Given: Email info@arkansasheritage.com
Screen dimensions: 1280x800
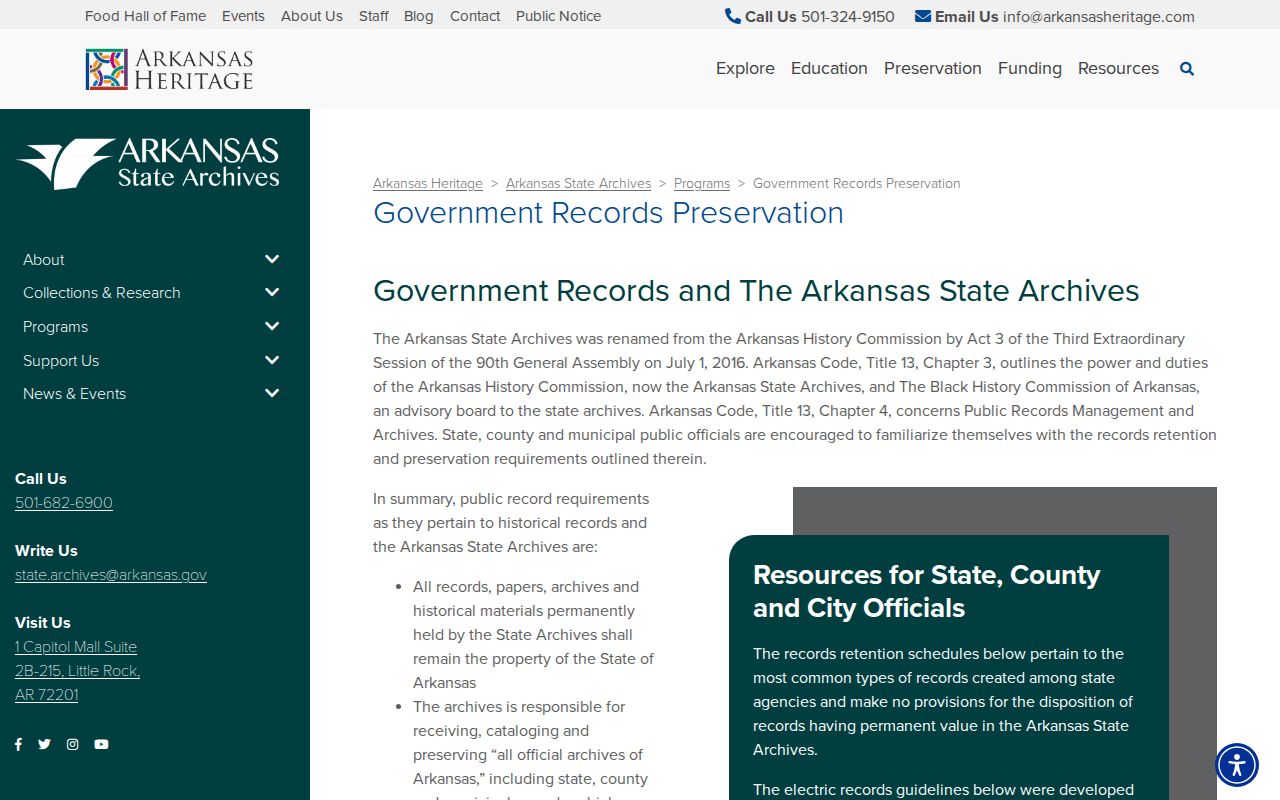Looking at the screenshot, I should pyautogui.click(x=1099, y=16).
